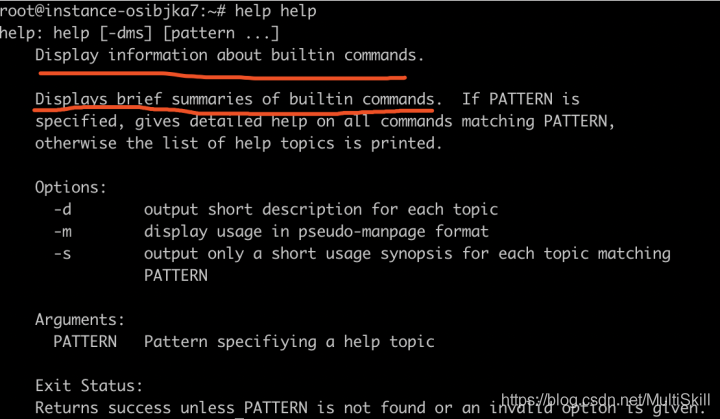Click the 'Options:' heading
Image resolution: width=720 pixels, height=419 pixels.
pos(71,187)
